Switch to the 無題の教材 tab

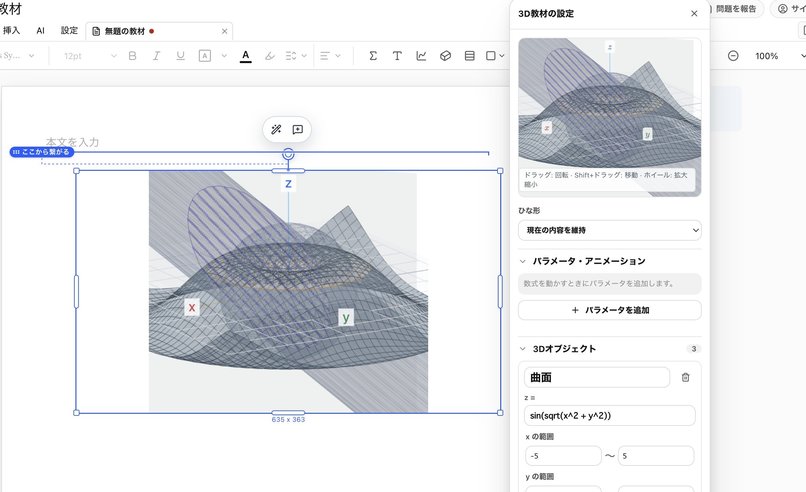click(x=124, y=31)
